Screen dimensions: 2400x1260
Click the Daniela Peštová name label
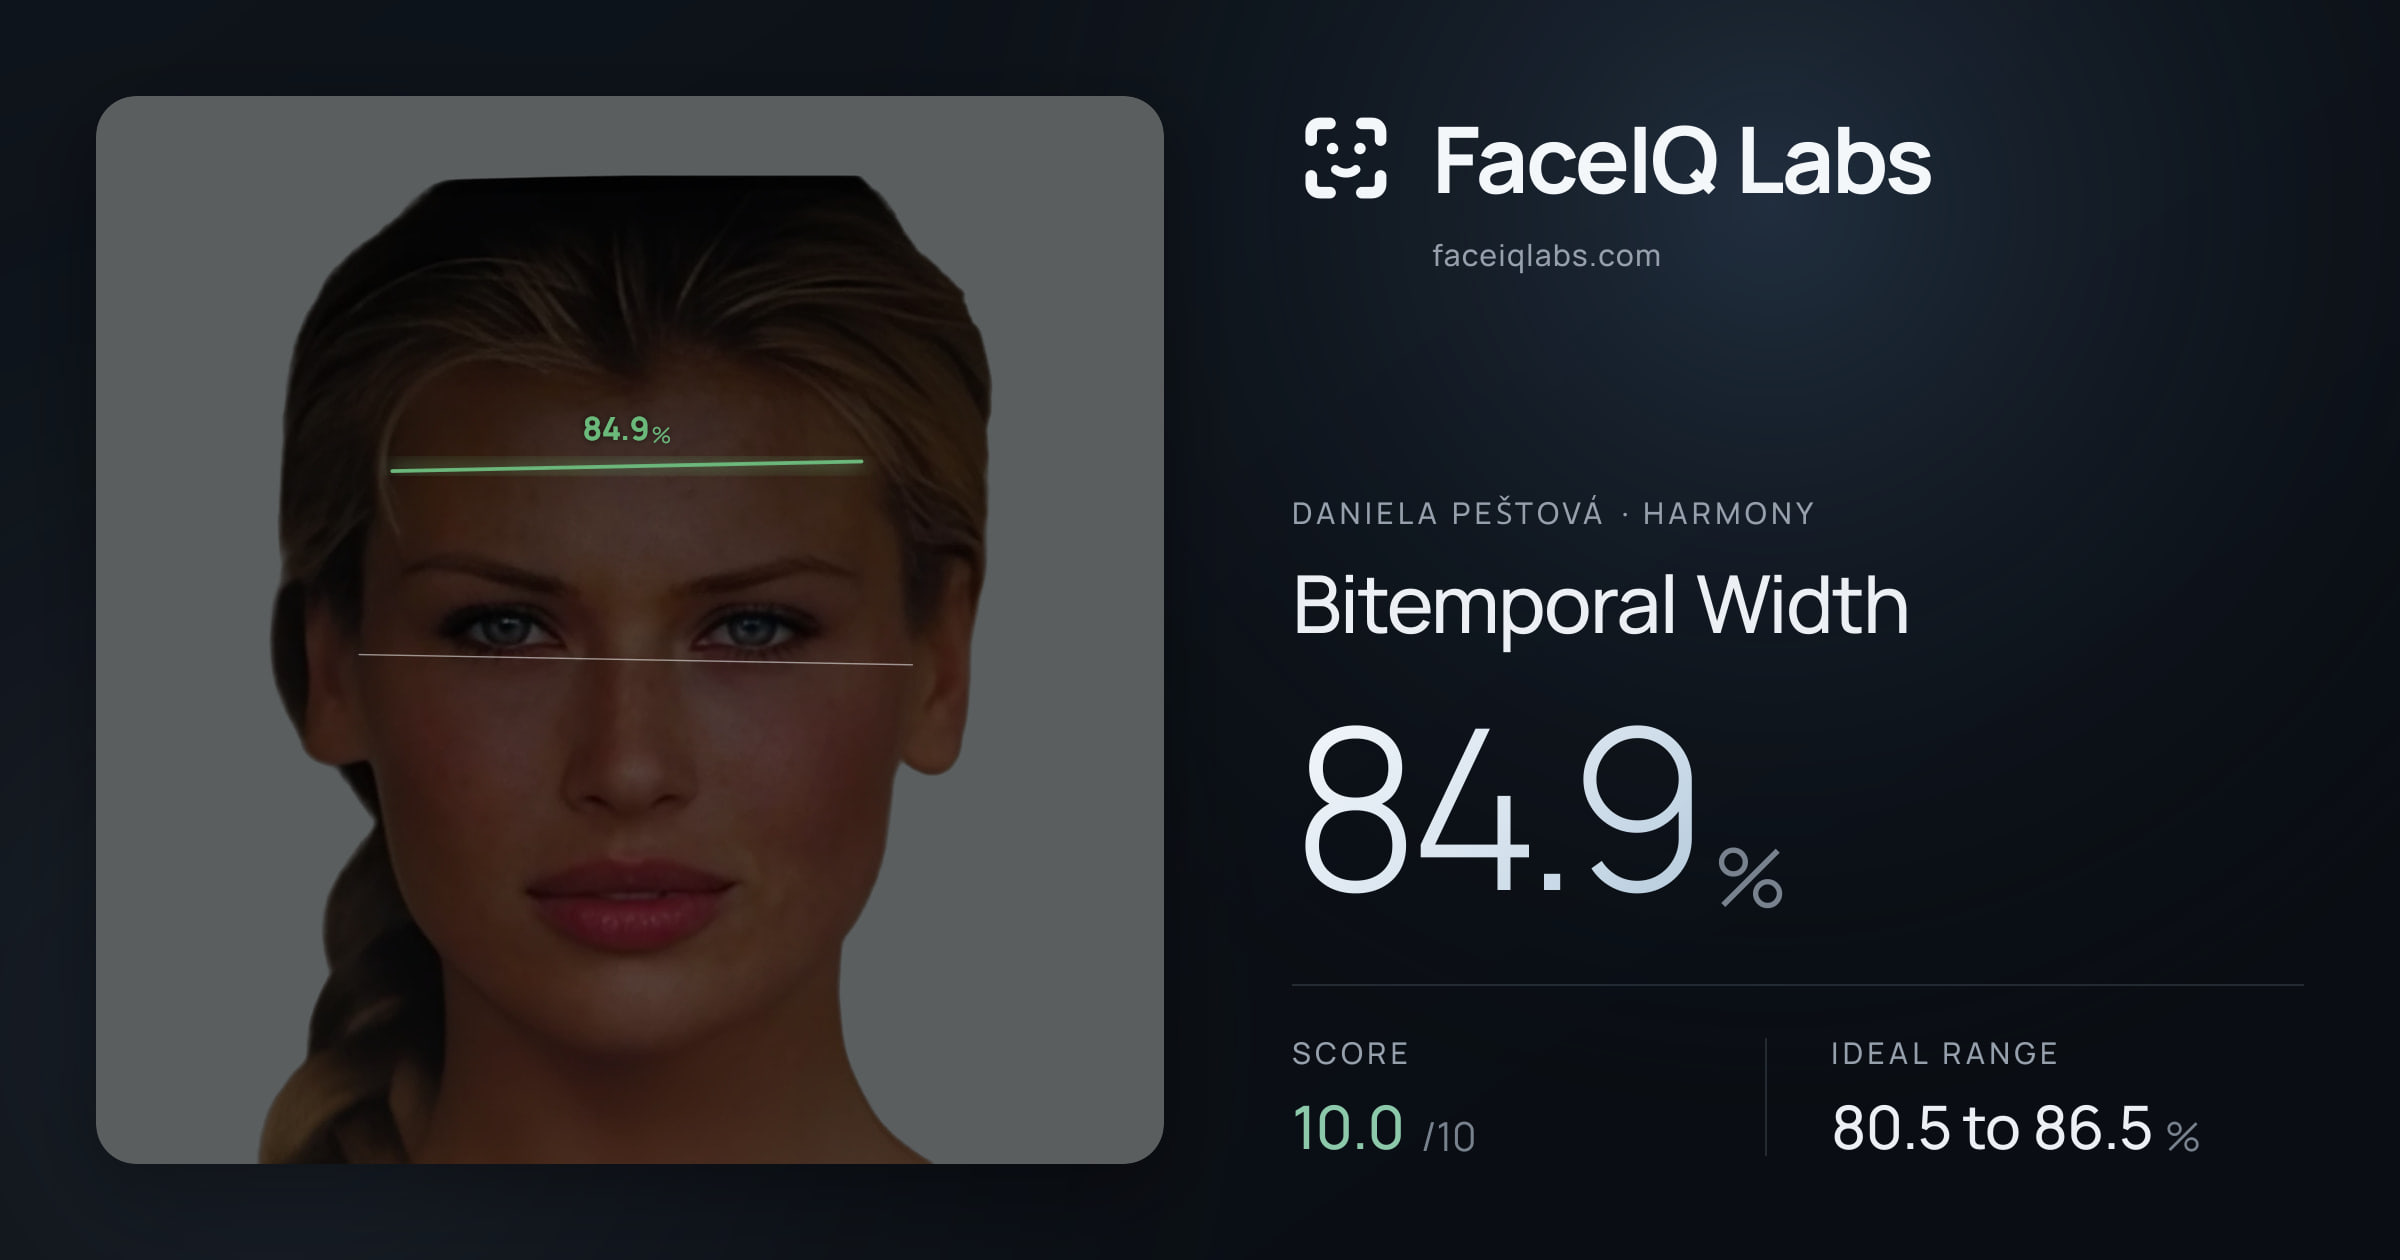(1447, 512)
